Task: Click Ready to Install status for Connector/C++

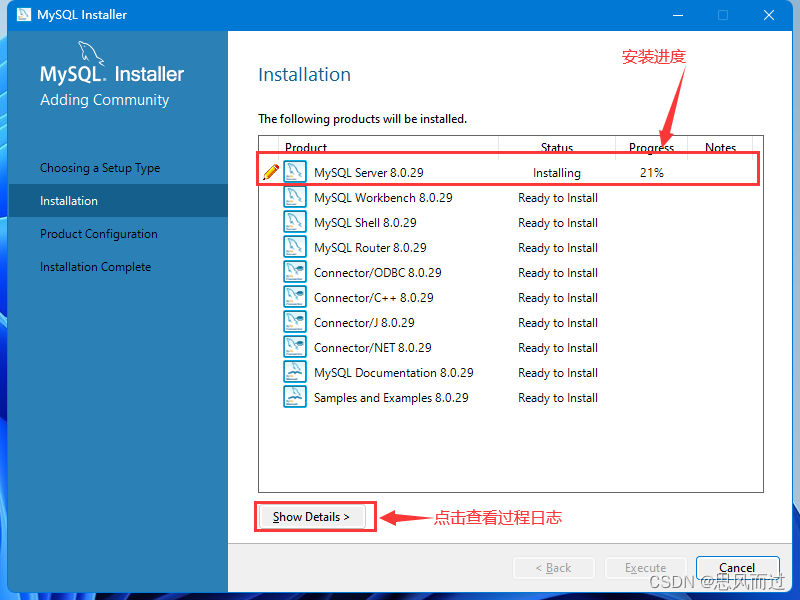Action: click(558, 297)
